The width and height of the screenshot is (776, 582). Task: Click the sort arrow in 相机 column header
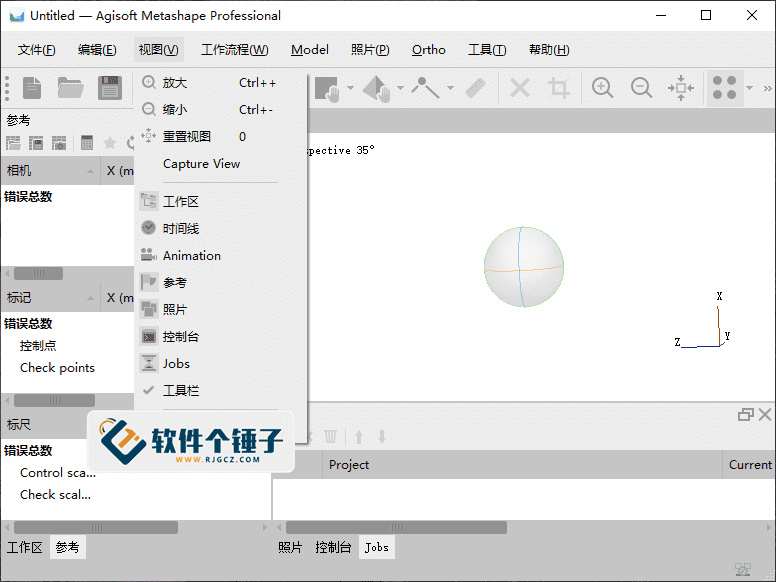tap(90, 171)
